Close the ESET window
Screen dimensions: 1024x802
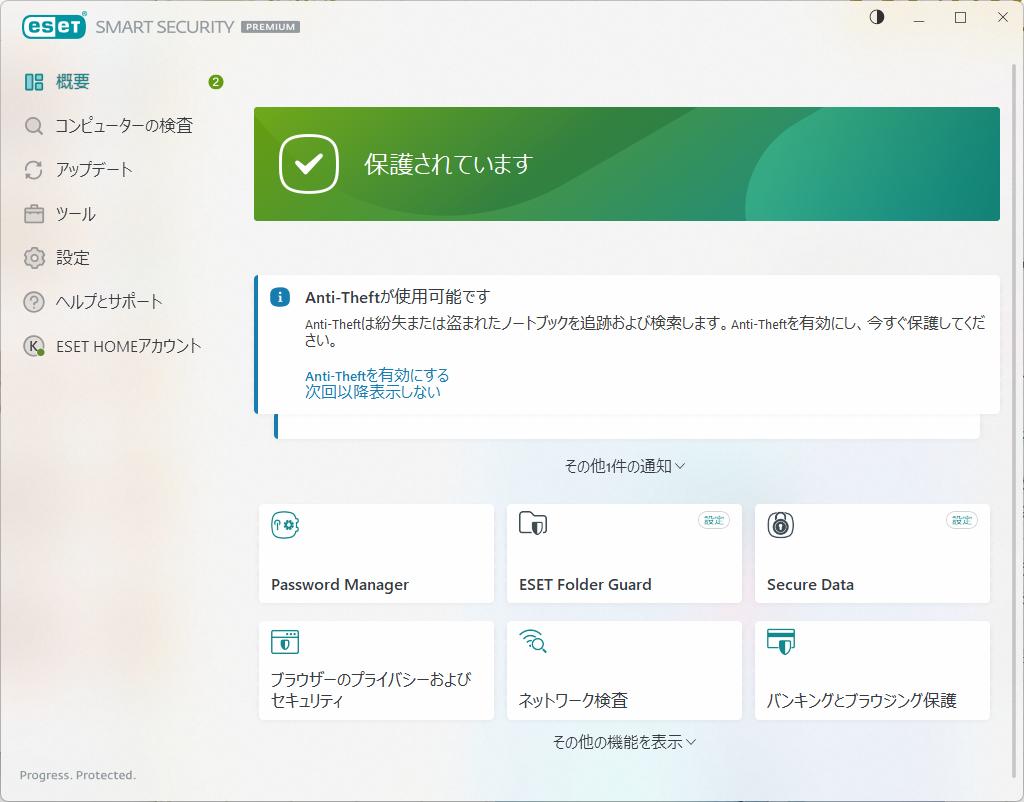point(1003,18)
